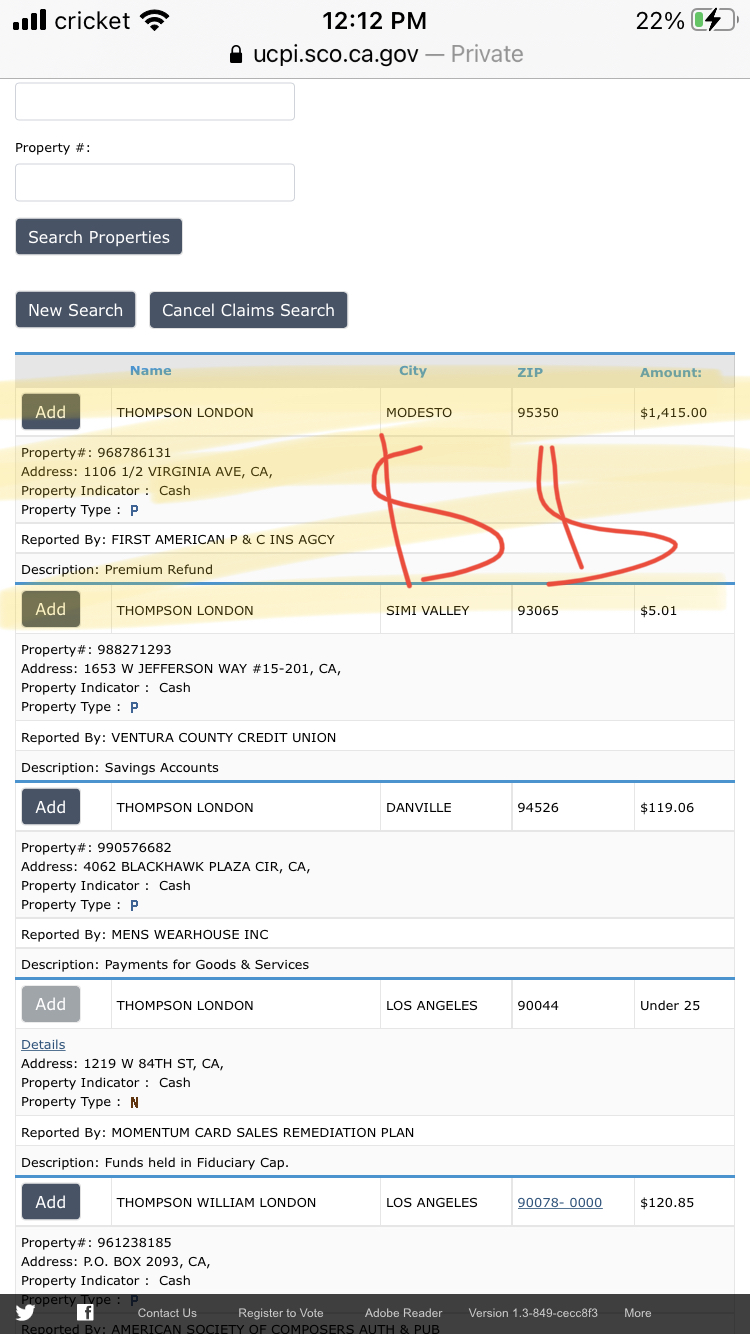Select the footer Version 1.3-849-cecc8f3 text
The width and height of the screenshot is (750, 1334).
(x=533, y=1313)
